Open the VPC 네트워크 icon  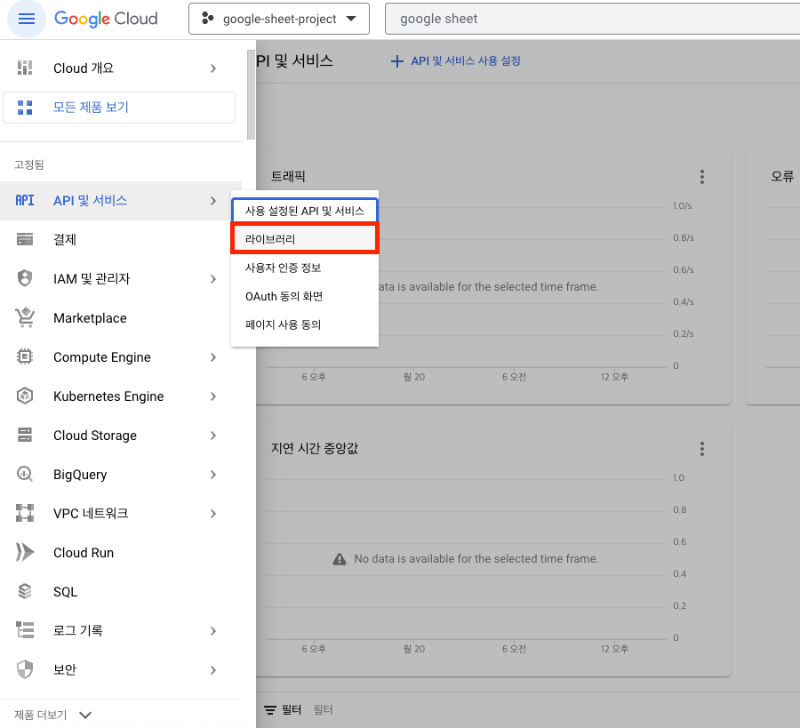[x=28, y=513]
